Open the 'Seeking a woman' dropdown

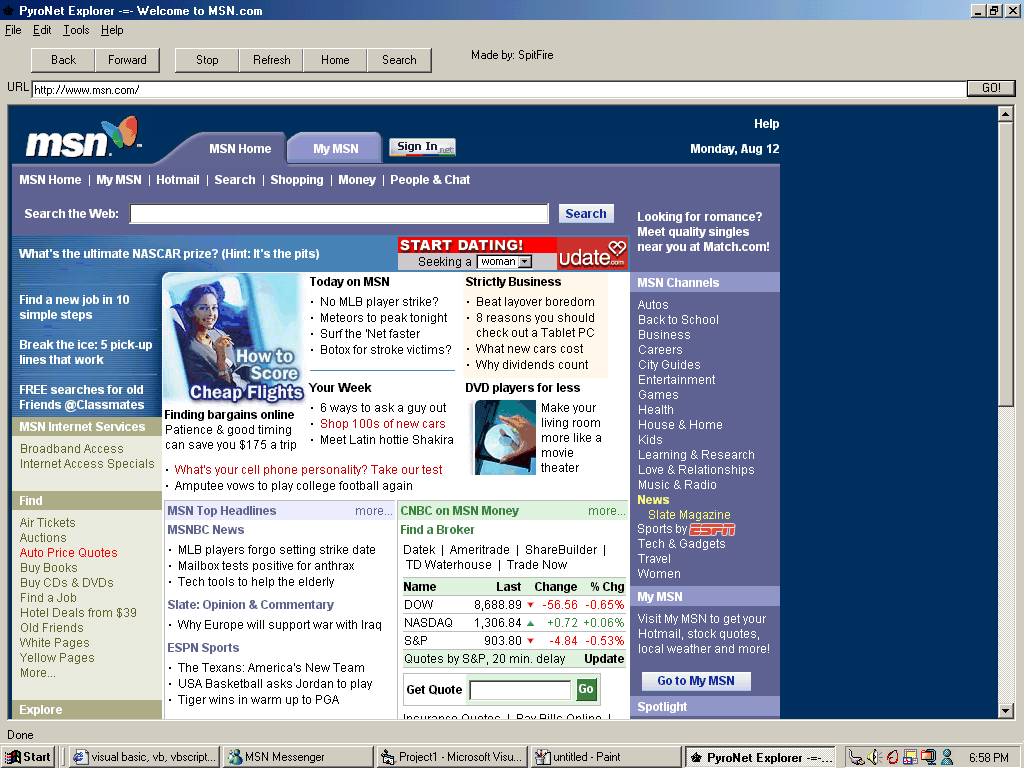point(504,262)
